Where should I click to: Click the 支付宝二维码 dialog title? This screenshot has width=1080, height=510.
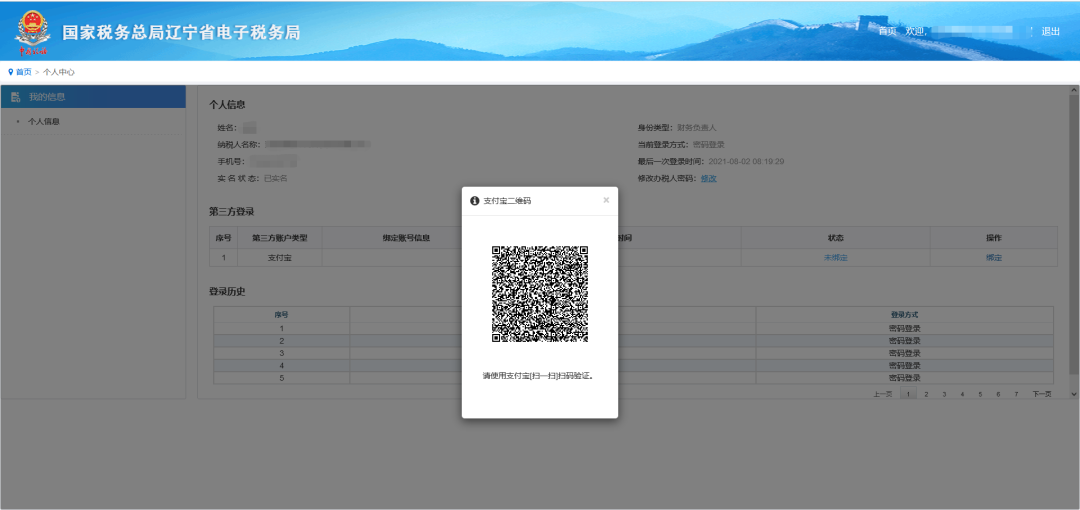pyautogui.click(x=507, y=201)
